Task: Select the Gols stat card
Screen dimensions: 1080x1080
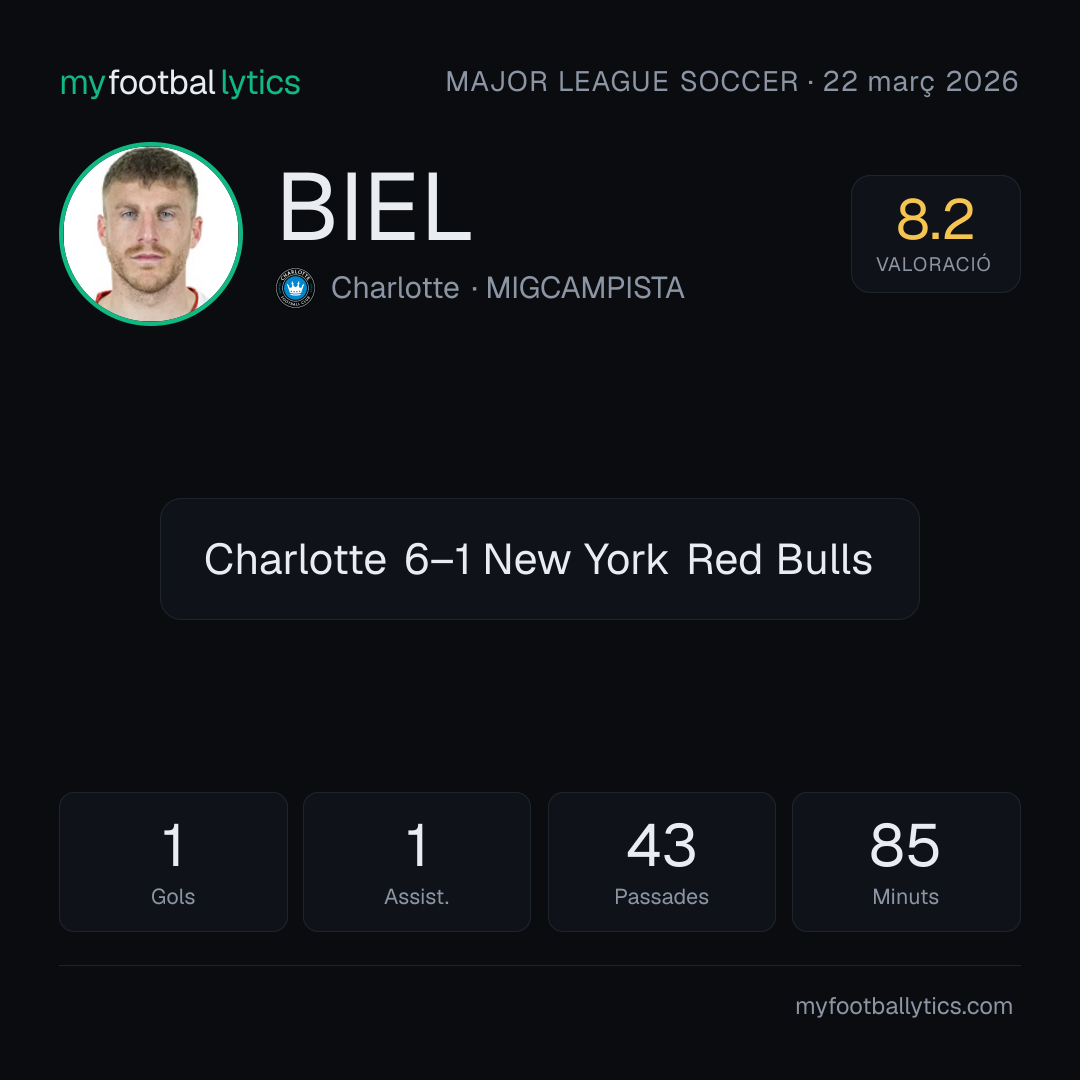Action: (x=173, y=862)
